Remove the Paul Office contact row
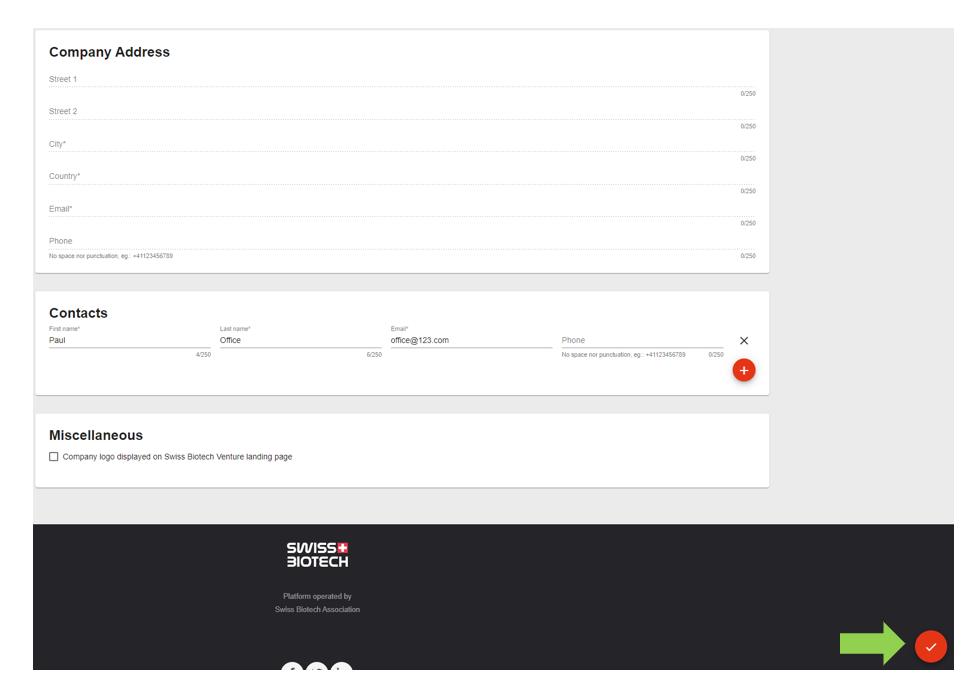 [x=743, y=341]
